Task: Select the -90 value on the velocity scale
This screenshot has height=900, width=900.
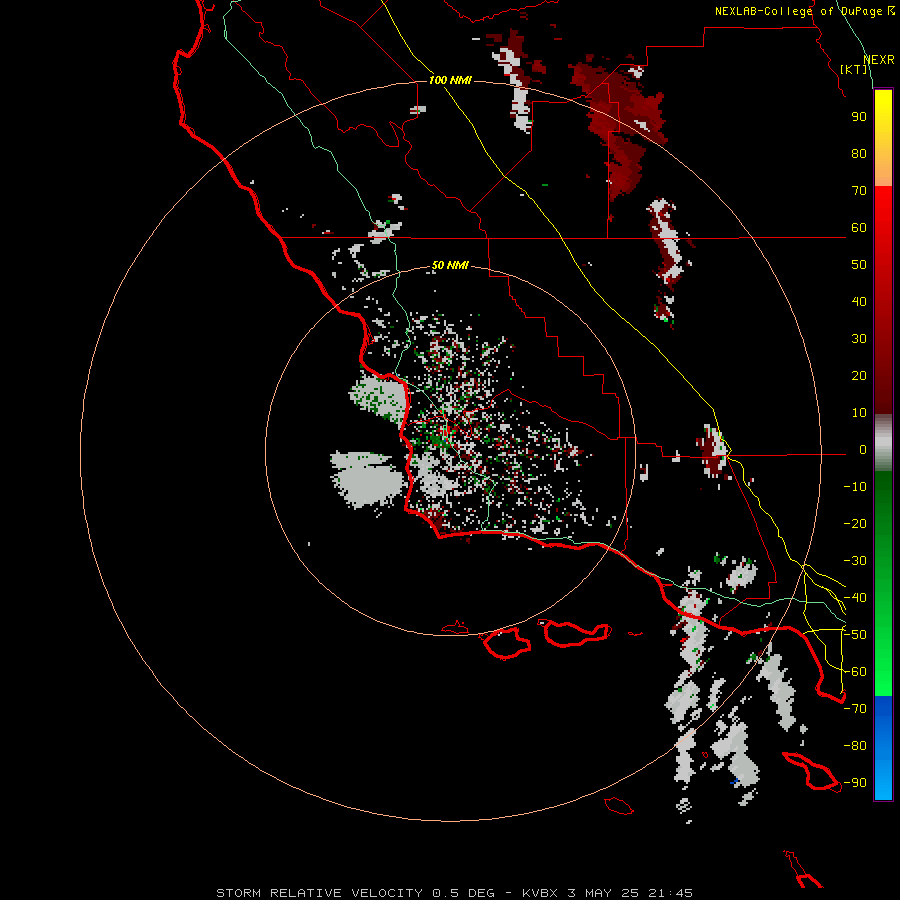Action: [855, 783]
